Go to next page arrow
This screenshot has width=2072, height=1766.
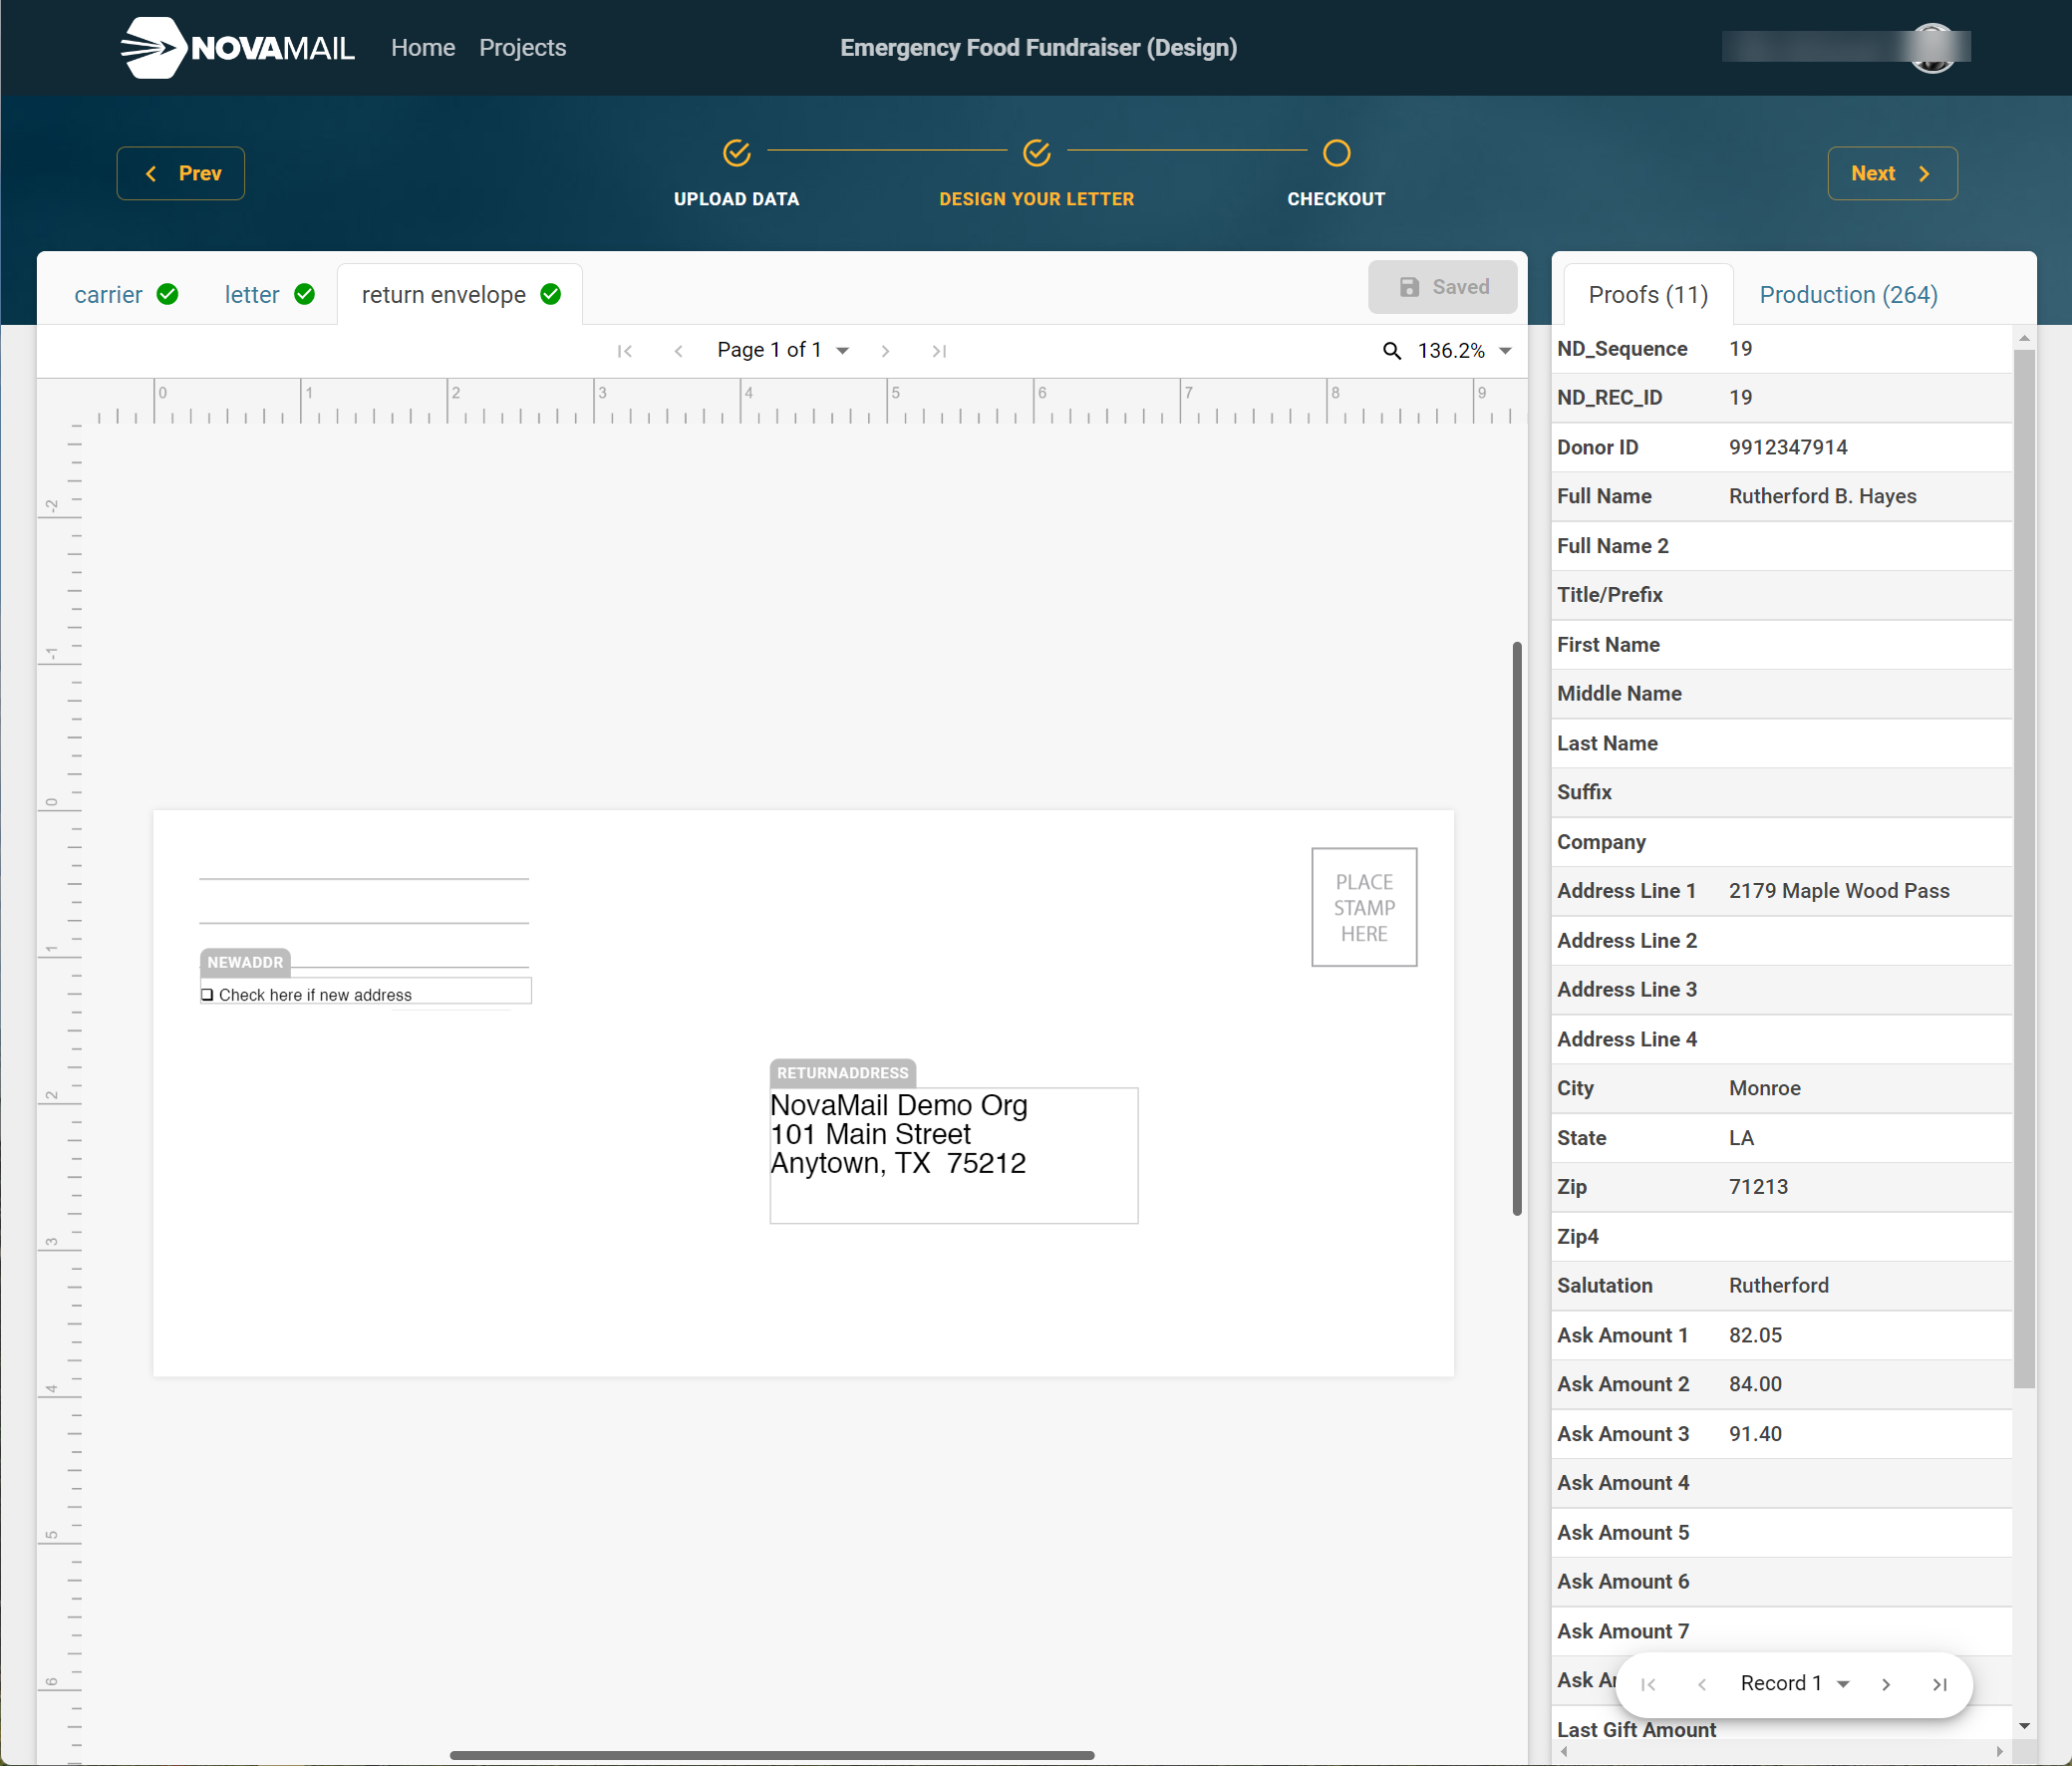click(885, 351)
